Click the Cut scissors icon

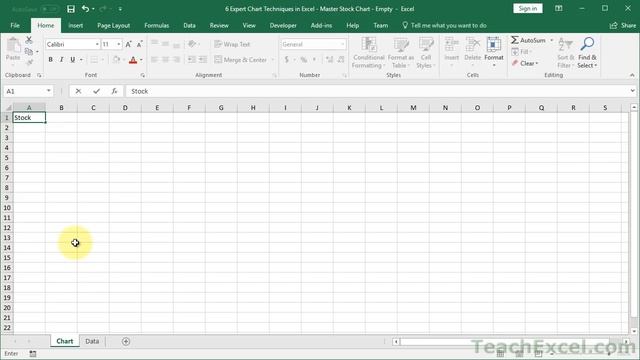(x=29, y=40)
